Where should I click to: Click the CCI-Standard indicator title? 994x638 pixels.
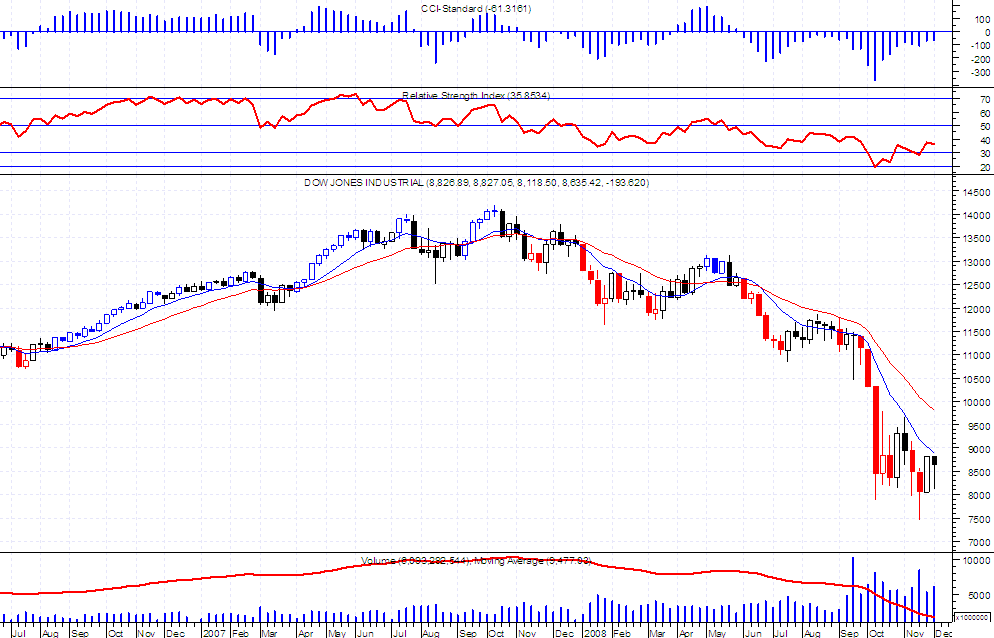476,9
